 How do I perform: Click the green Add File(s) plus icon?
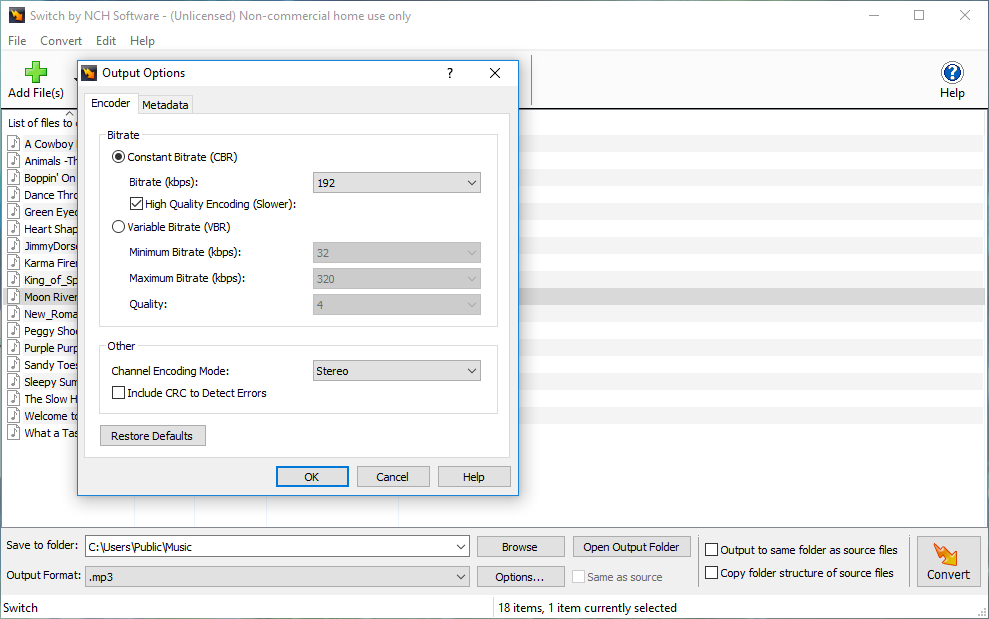(x=35, y=71)
